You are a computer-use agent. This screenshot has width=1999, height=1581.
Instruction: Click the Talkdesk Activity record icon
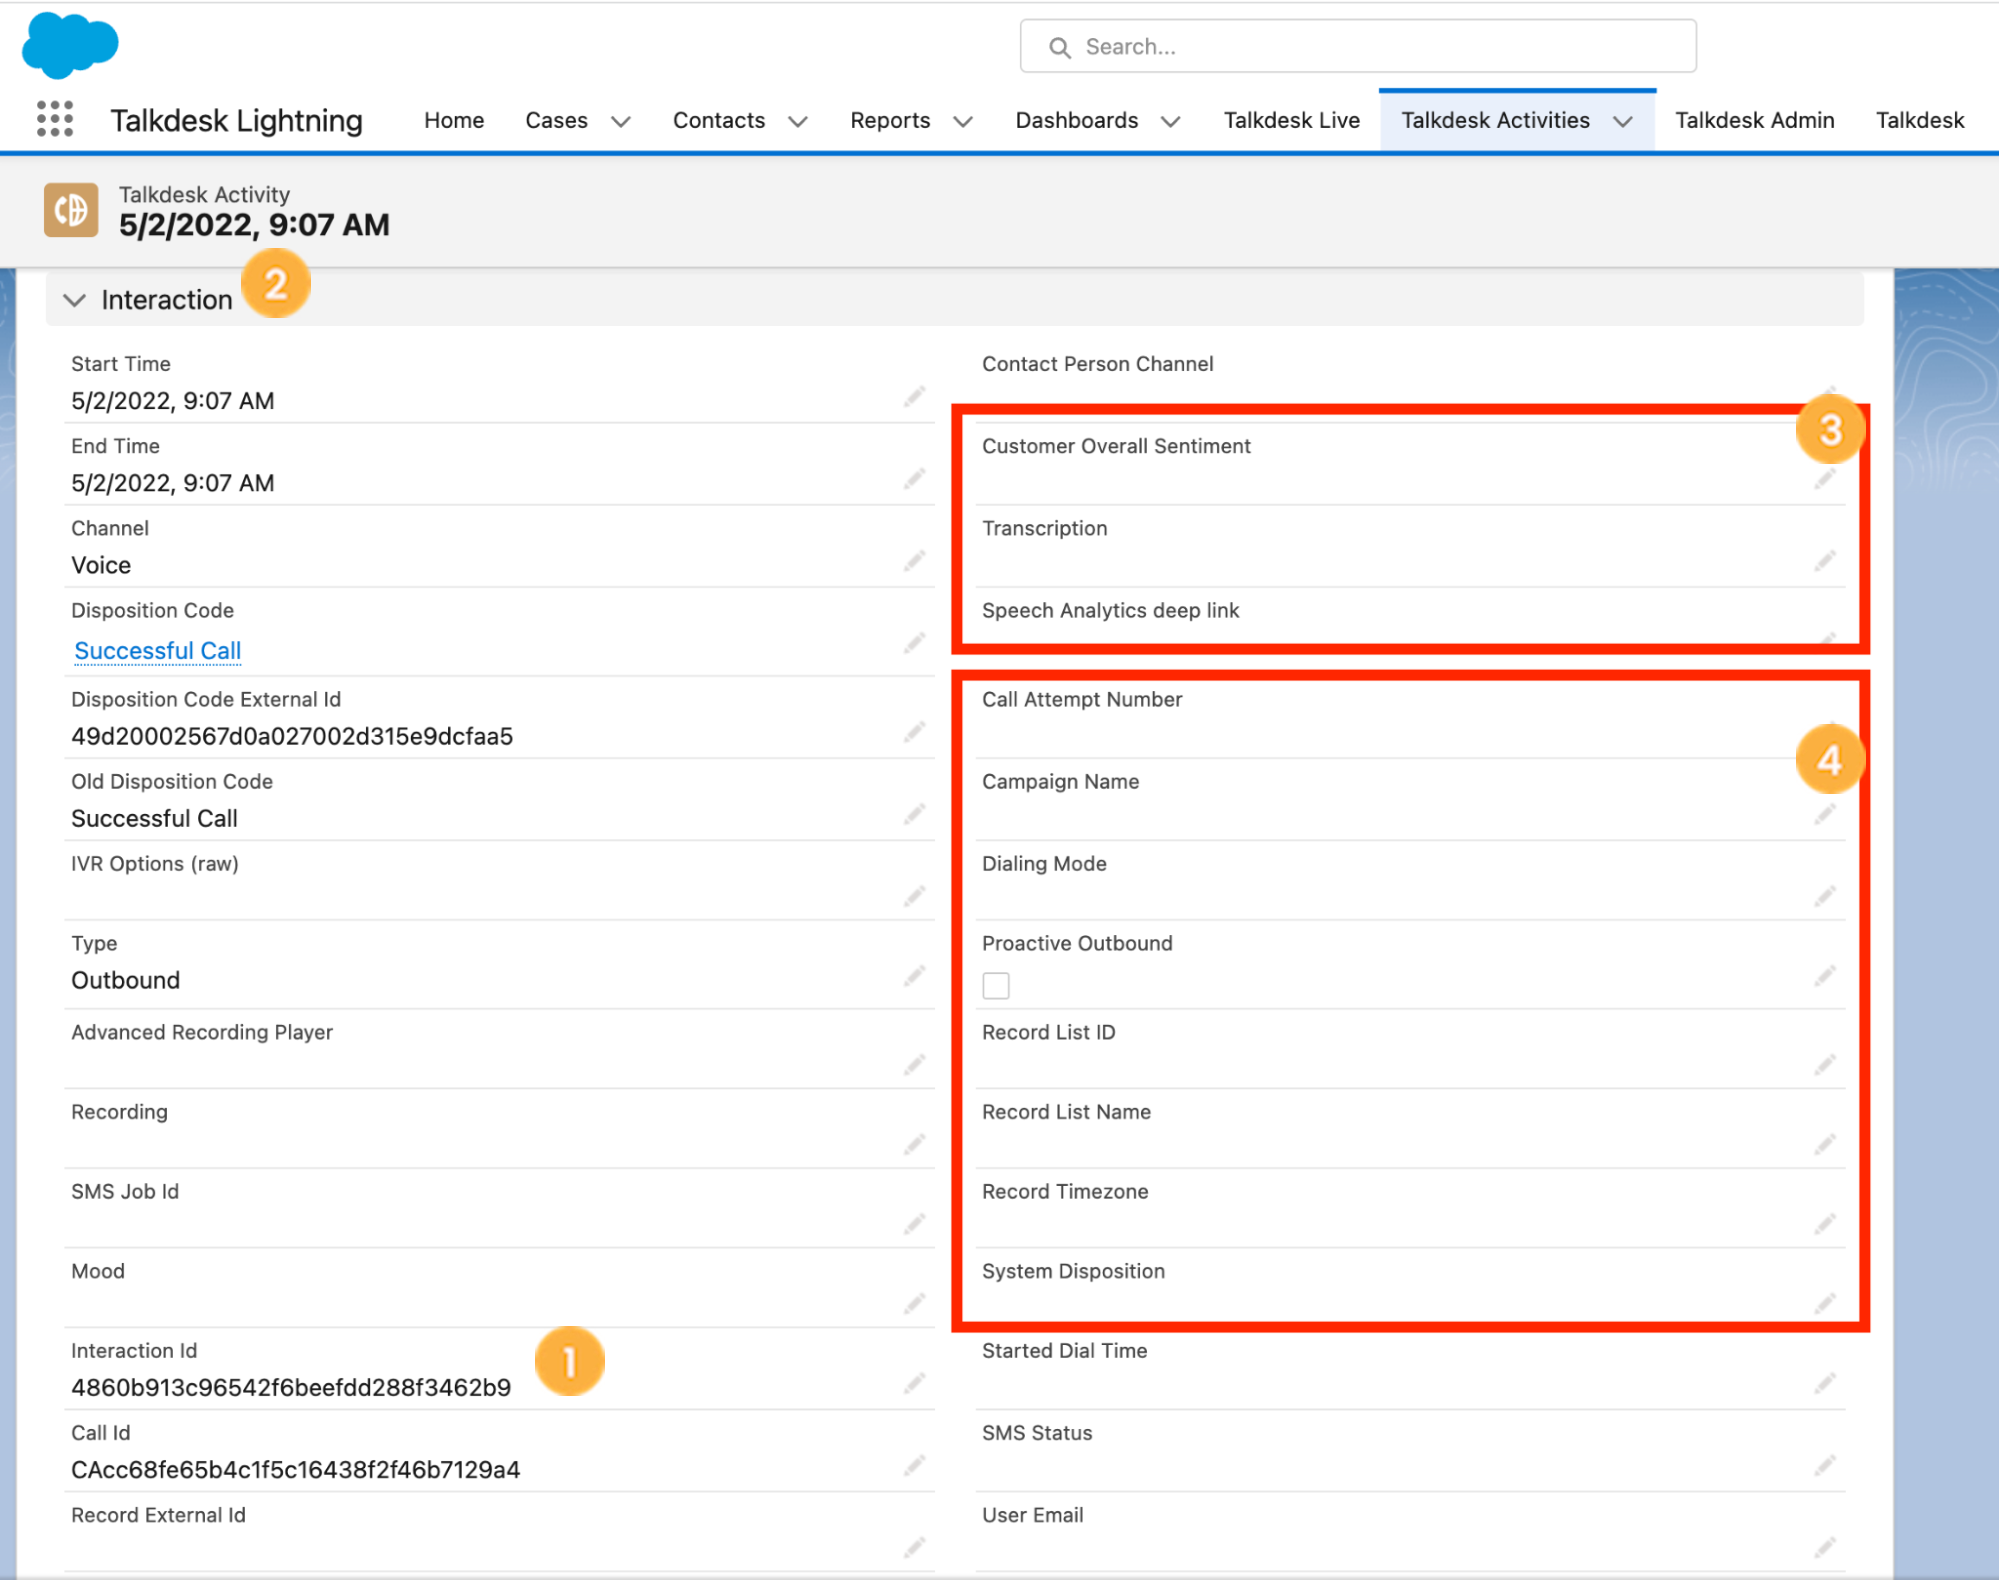pos(70,210)
